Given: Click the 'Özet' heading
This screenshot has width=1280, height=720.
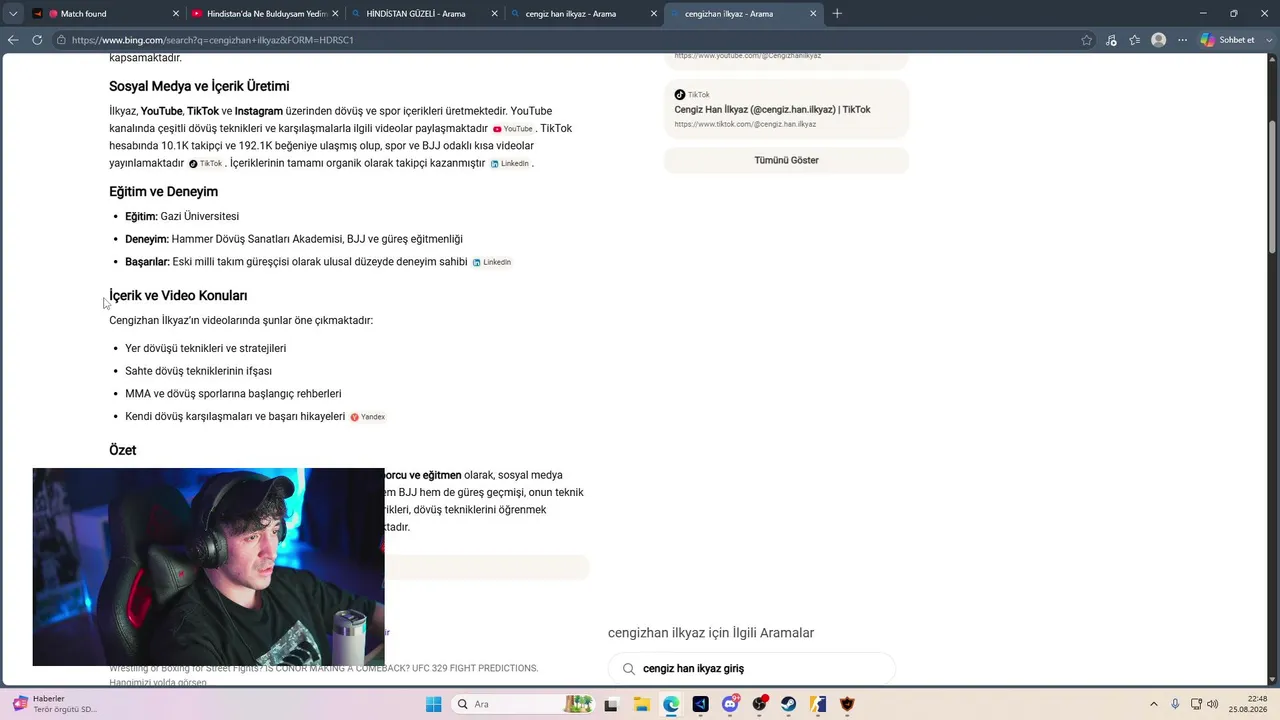Looking at the screenshot, I should click(122, 451).
